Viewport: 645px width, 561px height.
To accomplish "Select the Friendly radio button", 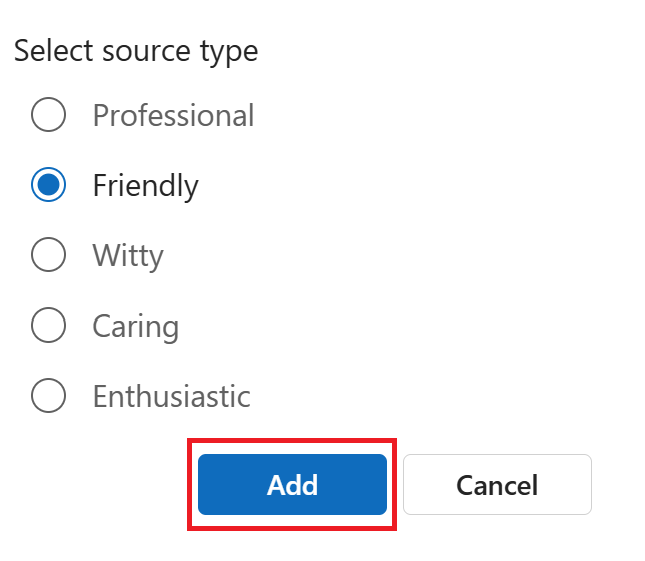I will (x=49, y=185).
